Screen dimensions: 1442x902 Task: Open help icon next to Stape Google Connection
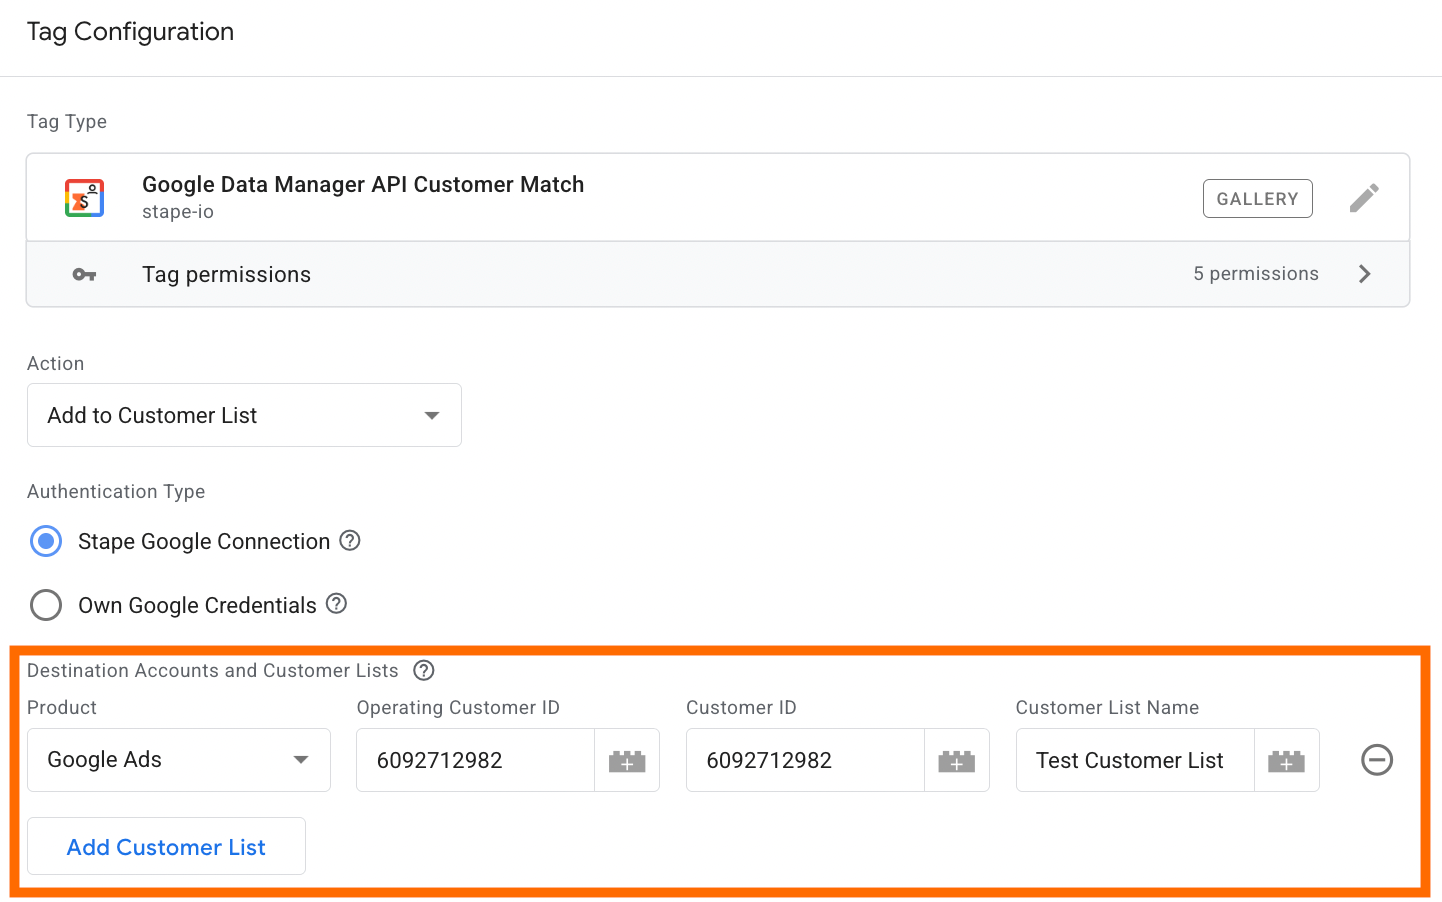pyautogui.click(x=350, y=540)
